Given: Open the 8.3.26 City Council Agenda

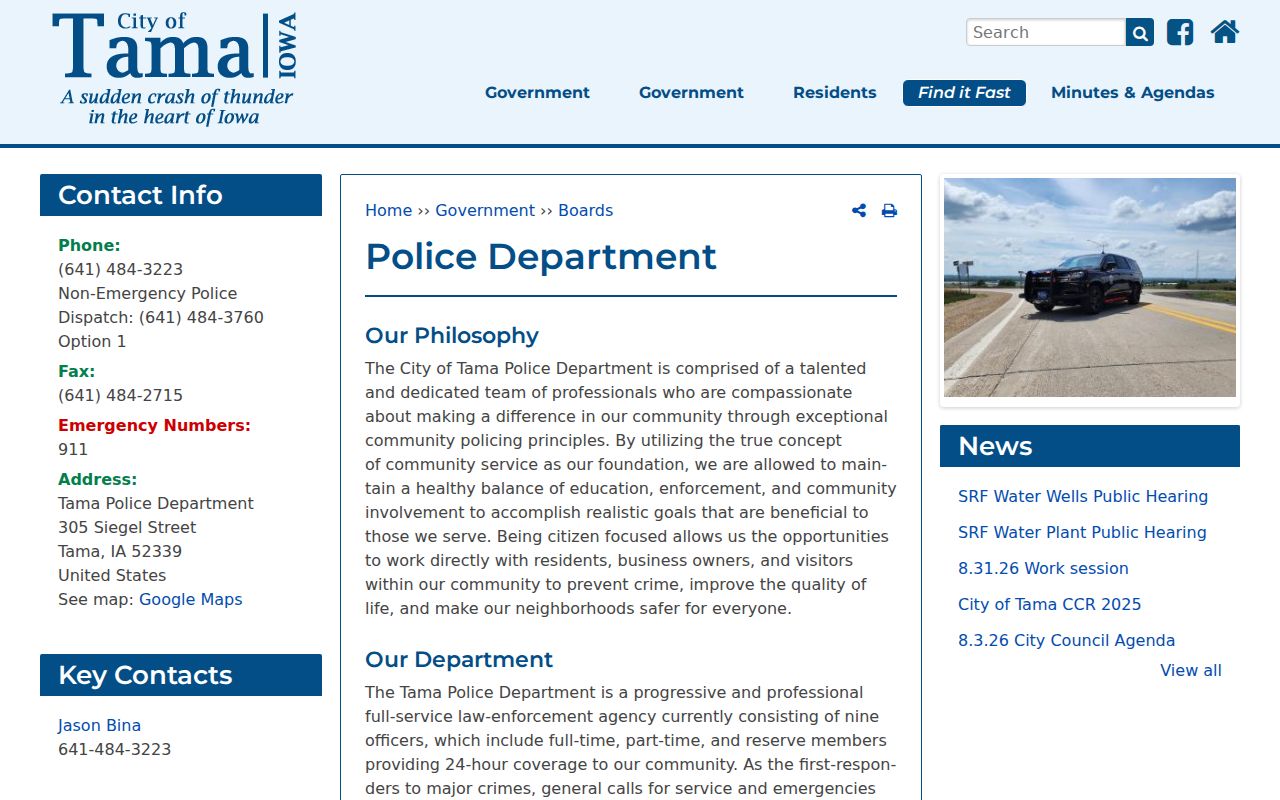Looking at the screenshot, I should tap(1066, 640).
